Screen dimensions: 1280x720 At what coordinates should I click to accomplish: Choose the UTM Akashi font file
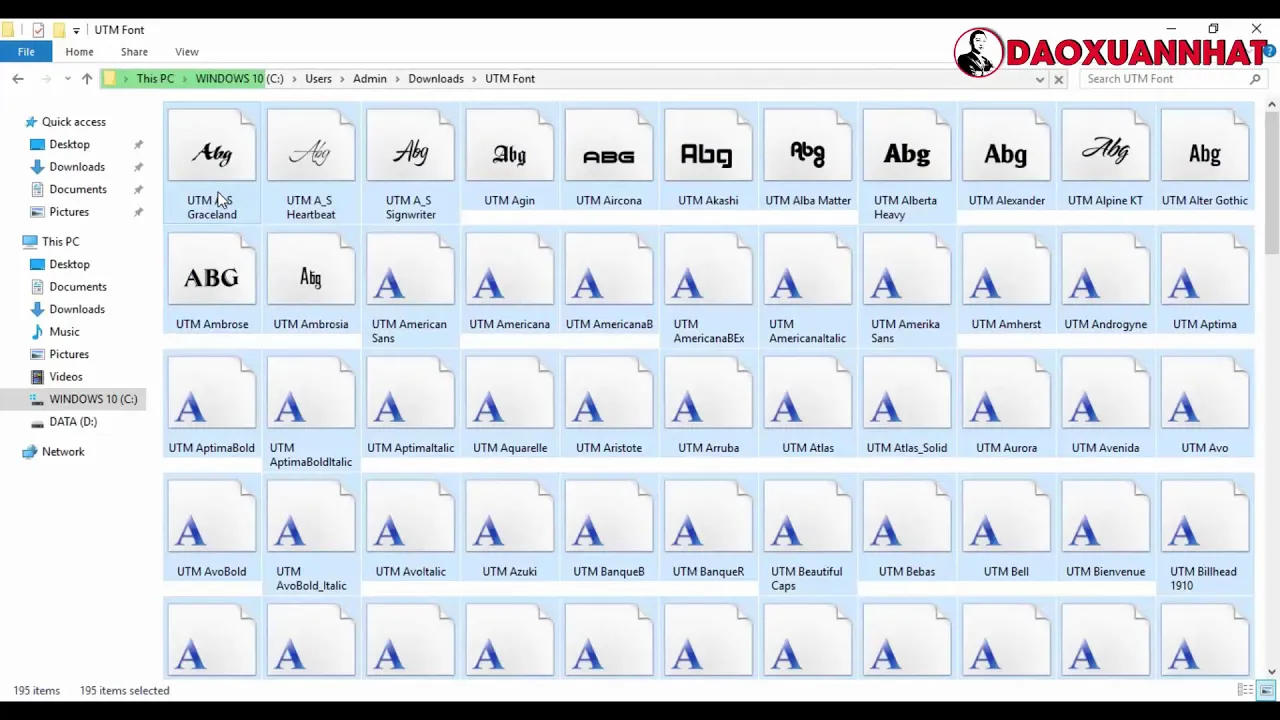tap(708, 158)
